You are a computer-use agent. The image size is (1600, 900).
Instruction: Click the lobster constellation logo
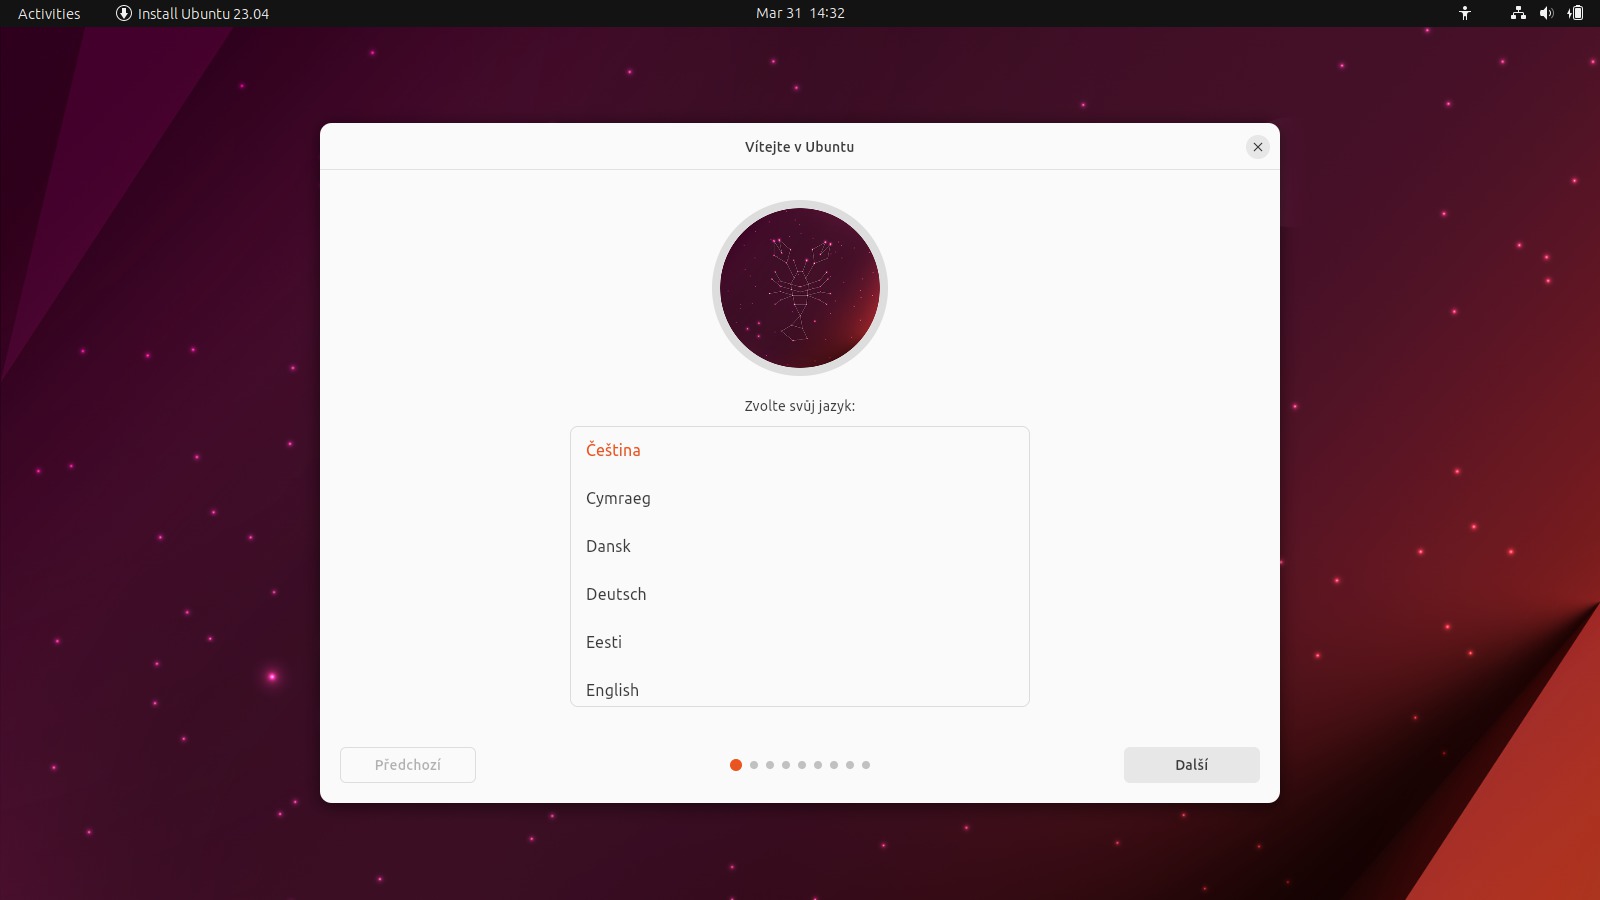799,288
